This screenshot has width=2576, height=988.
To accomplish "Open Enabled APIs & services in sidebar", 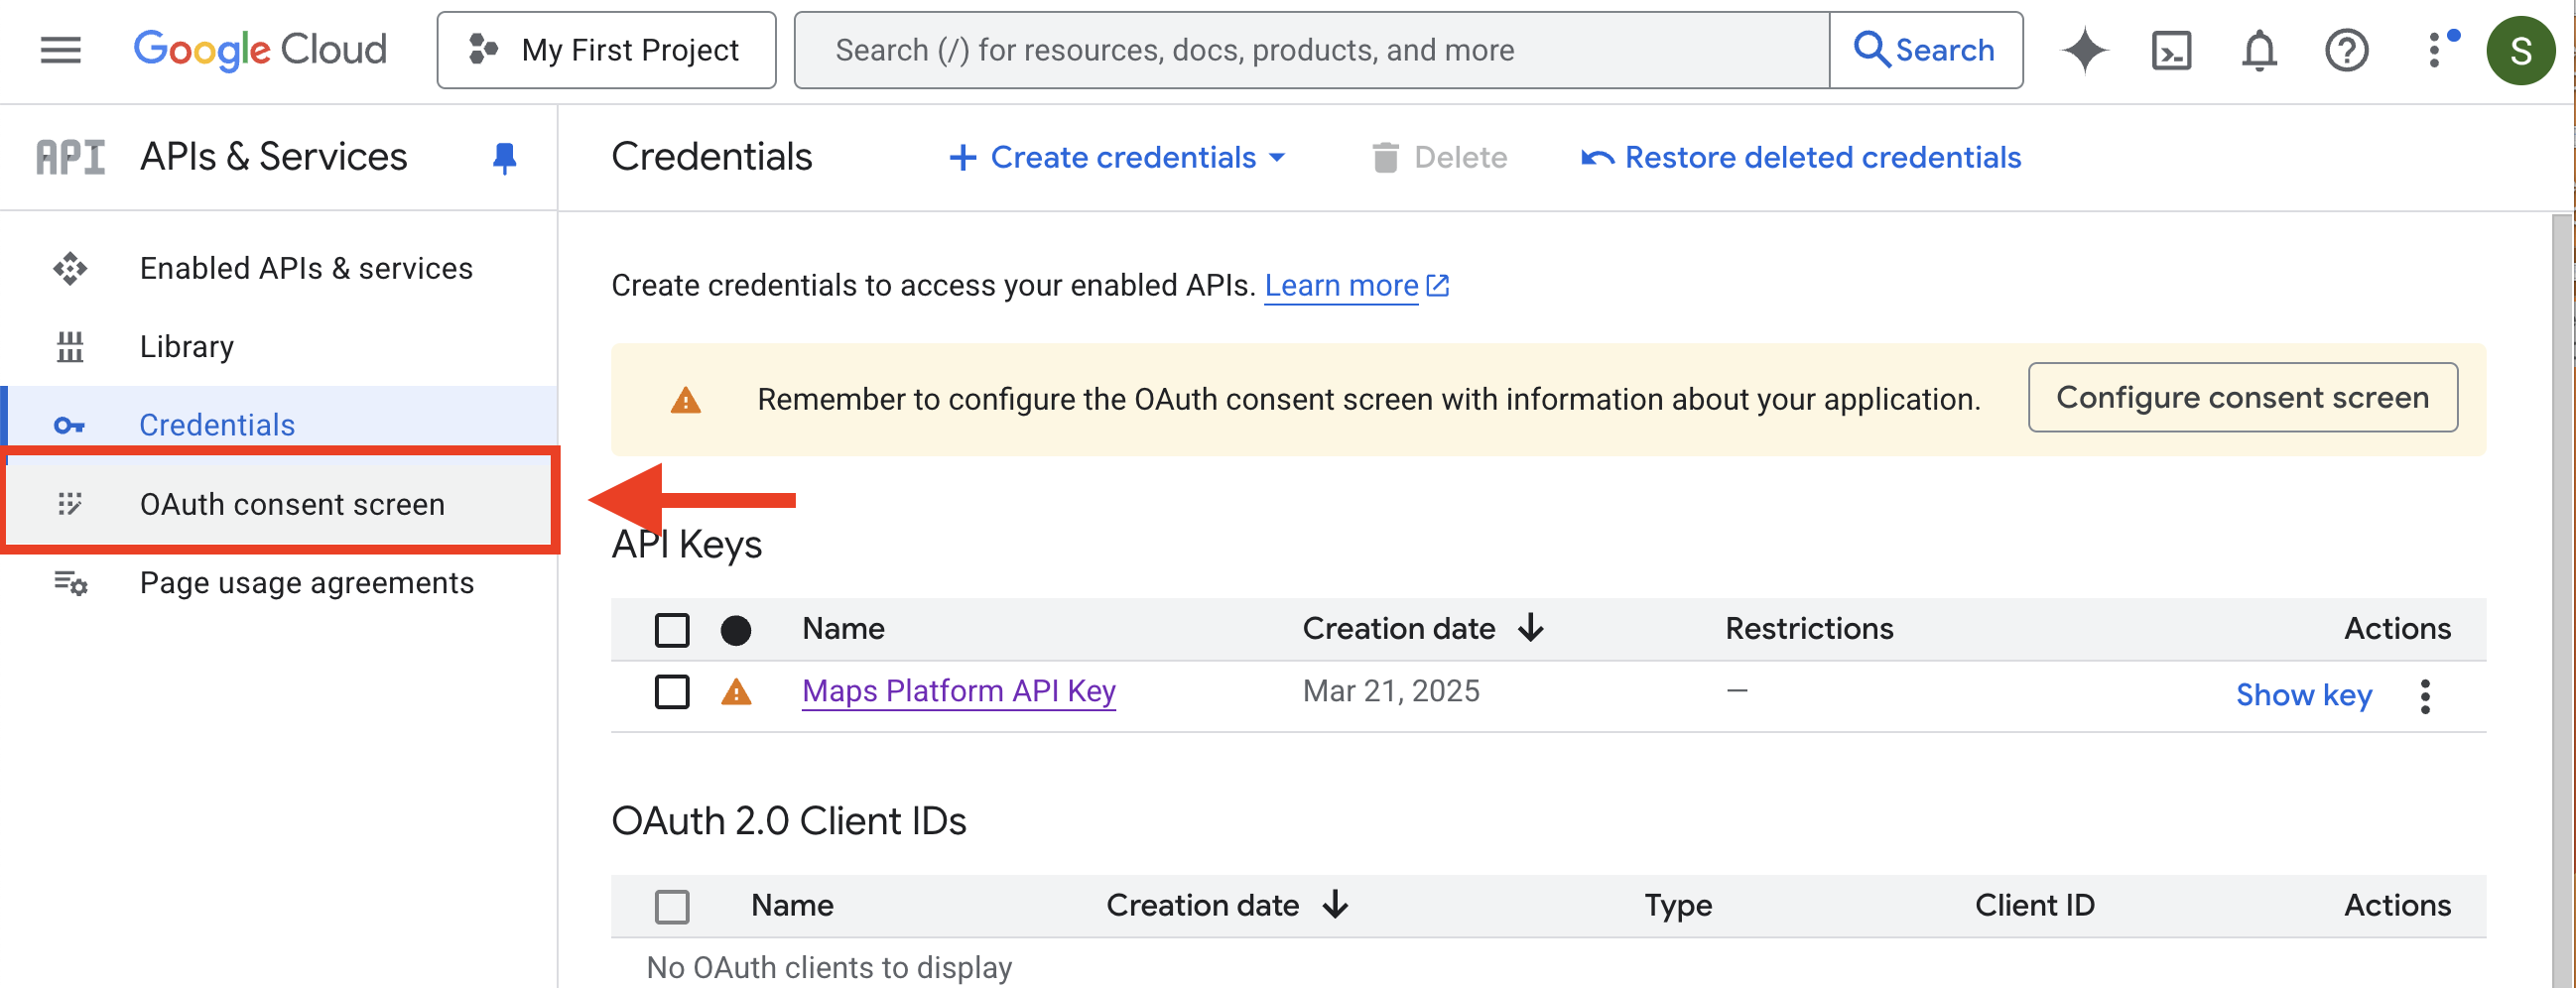I will [305, 268].
